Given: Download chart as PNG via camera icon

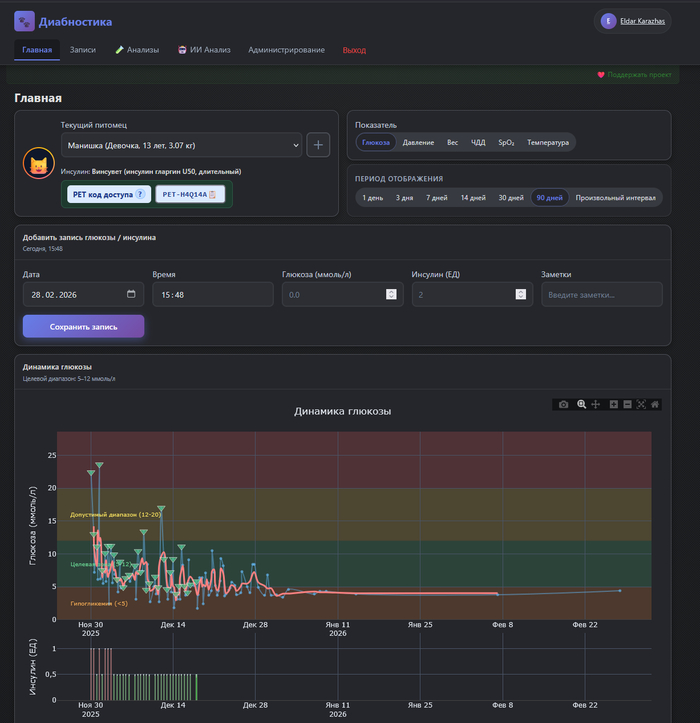Looking at the screenshot, I should (564, 404).
